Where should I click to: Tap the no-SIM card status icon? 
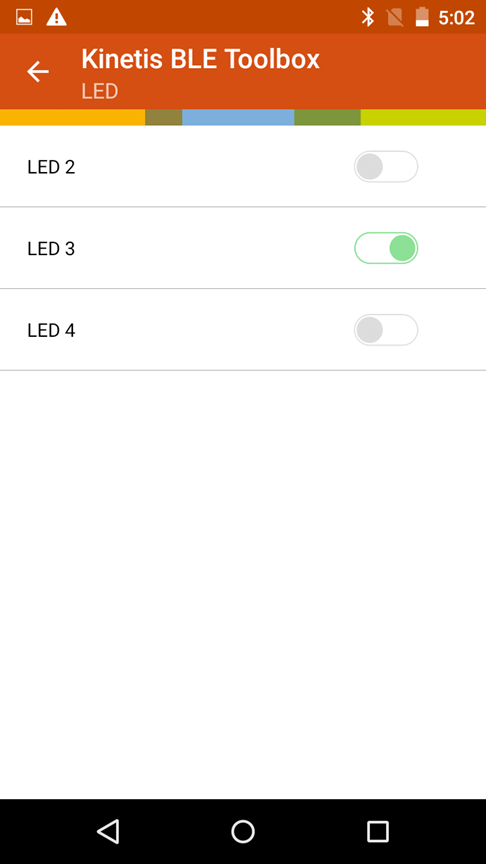(395, 17)
